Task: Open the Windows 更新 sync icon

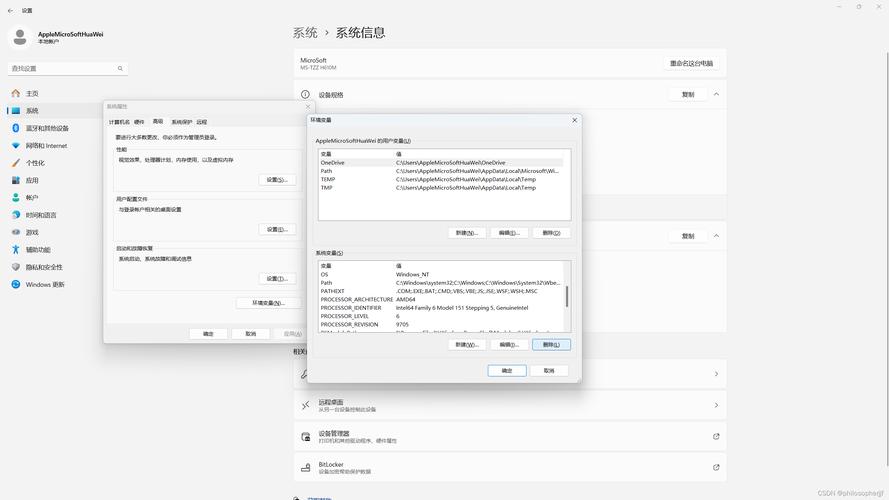Action: (x=16, y=285)
